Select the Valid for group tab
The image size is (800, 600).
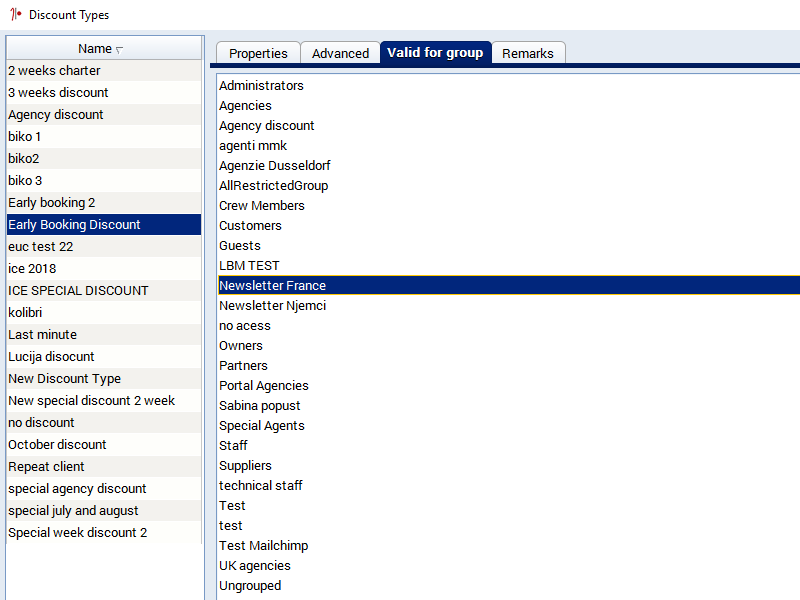pos(435,52)
